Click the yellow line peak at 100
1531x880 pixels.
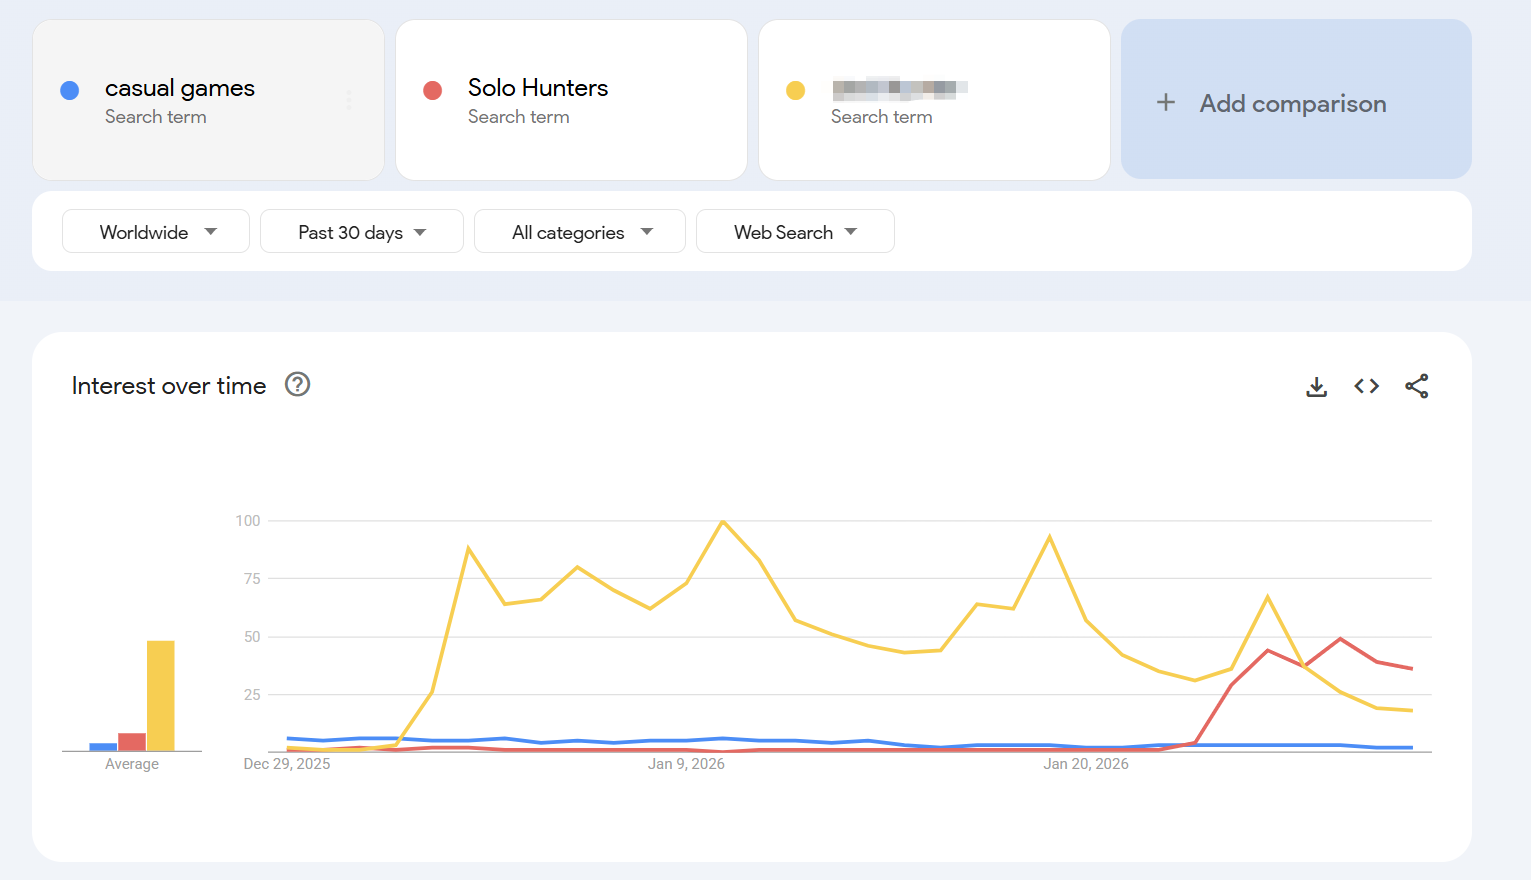point(723,521)
